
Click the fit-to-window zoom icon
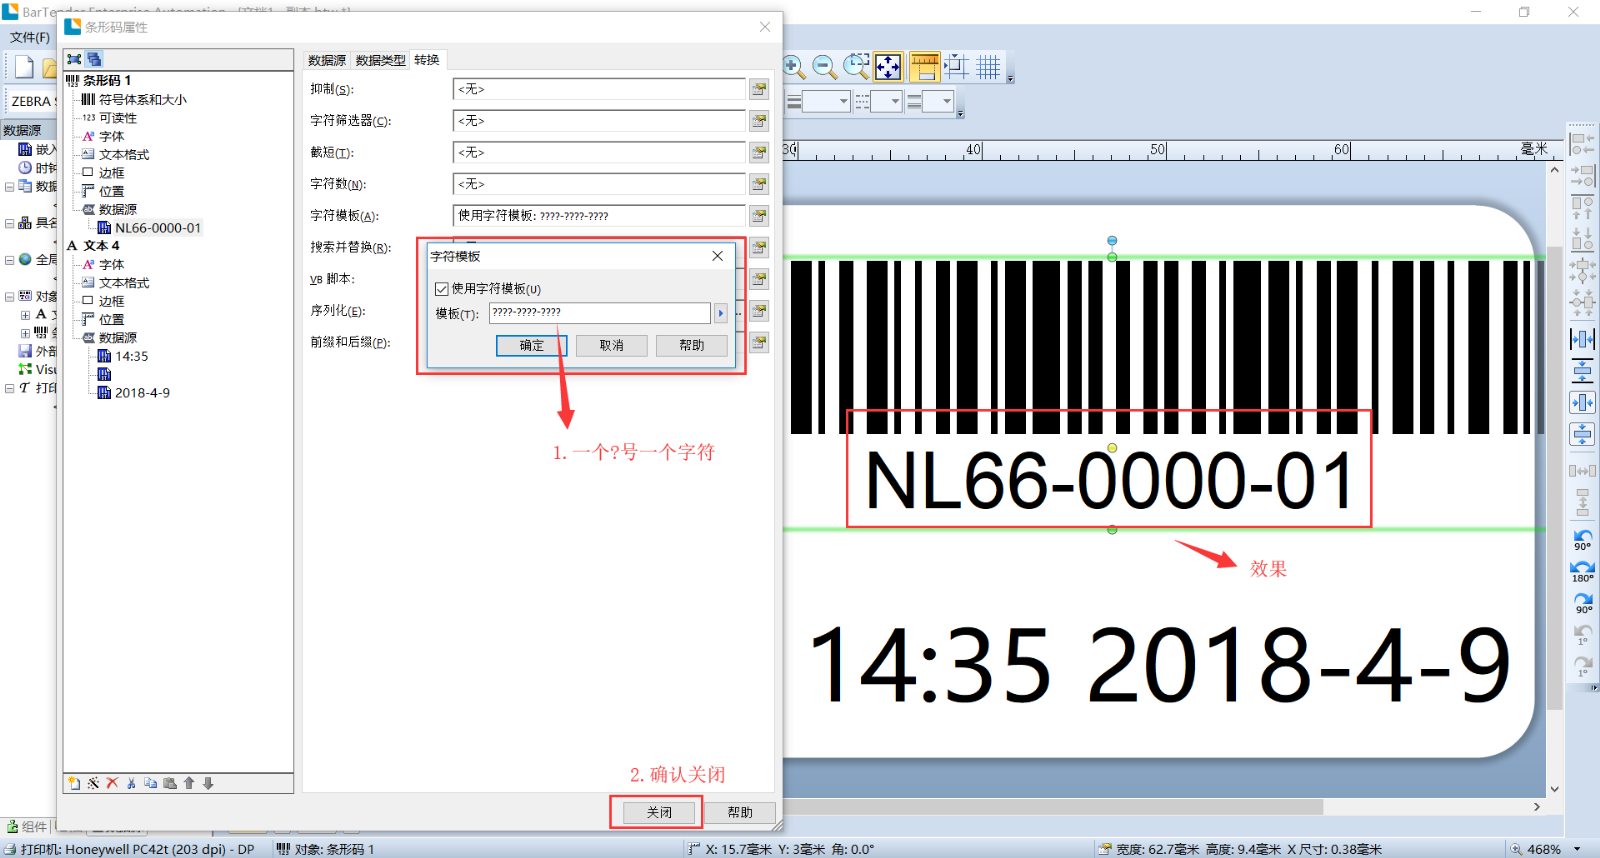pos(888,67)
